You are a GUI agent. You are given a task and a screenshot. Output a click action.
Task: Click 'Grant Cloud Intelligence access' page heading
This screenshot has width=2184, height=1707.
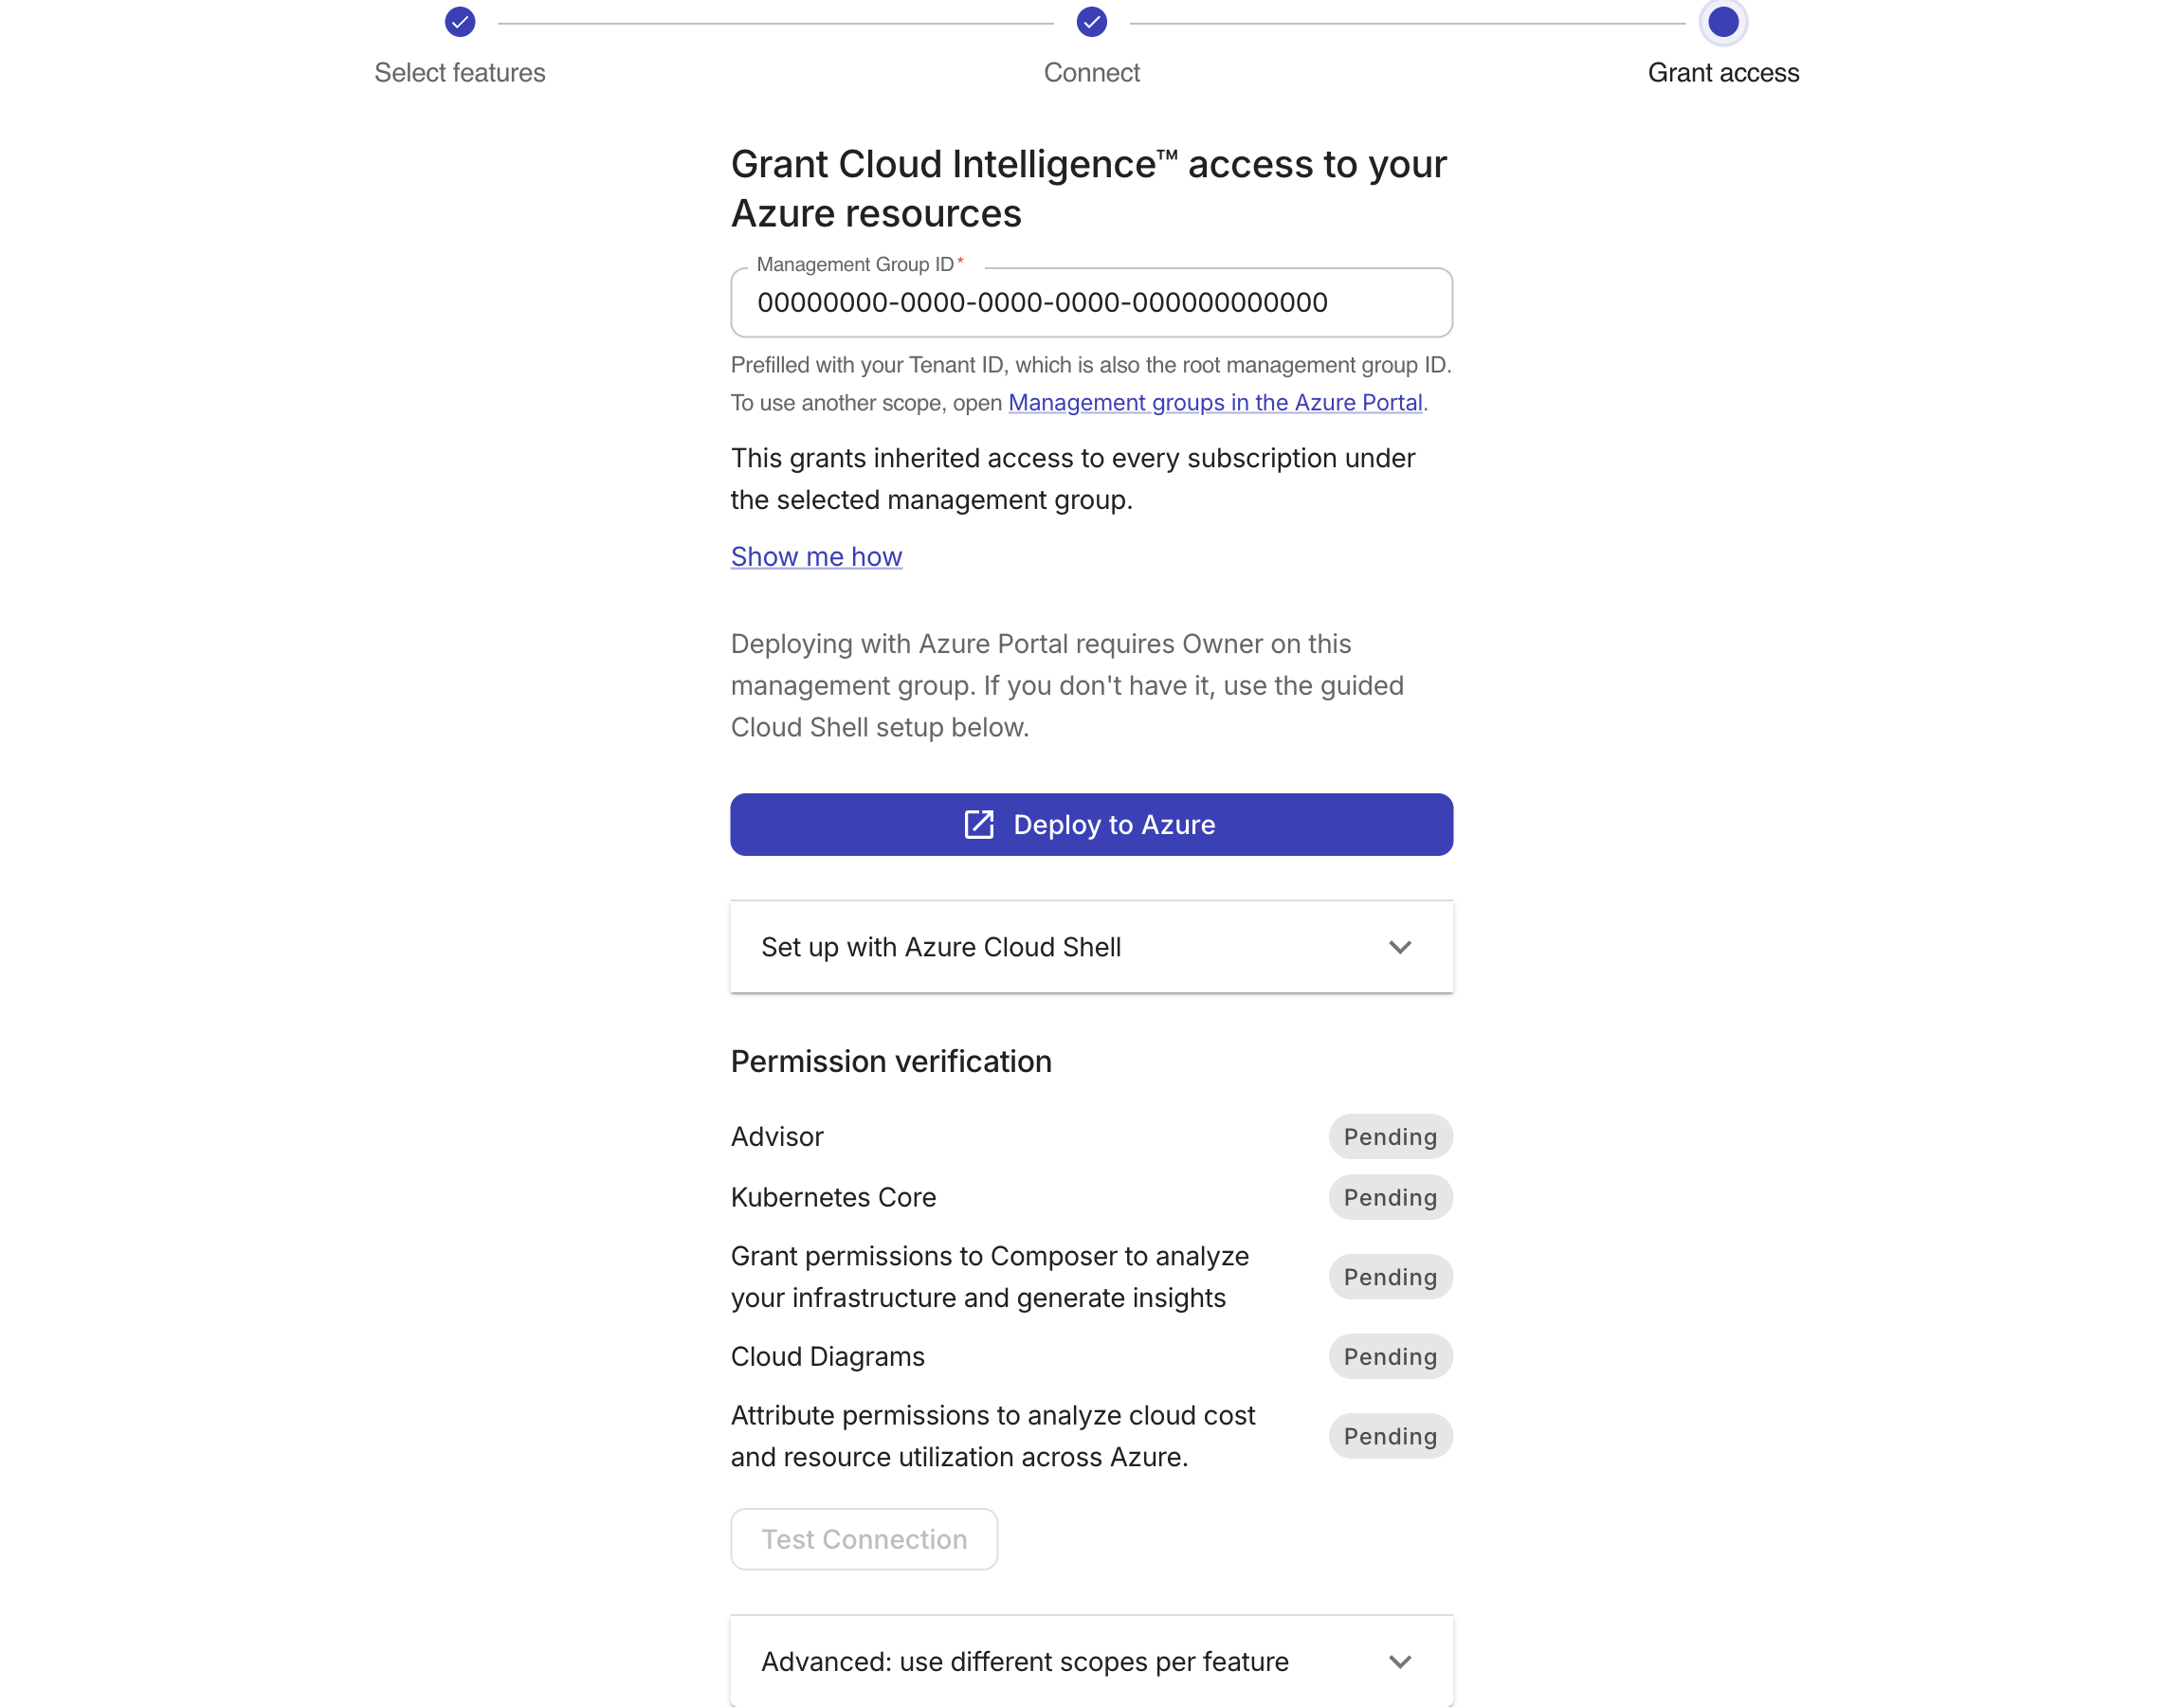coord(1088,189)
